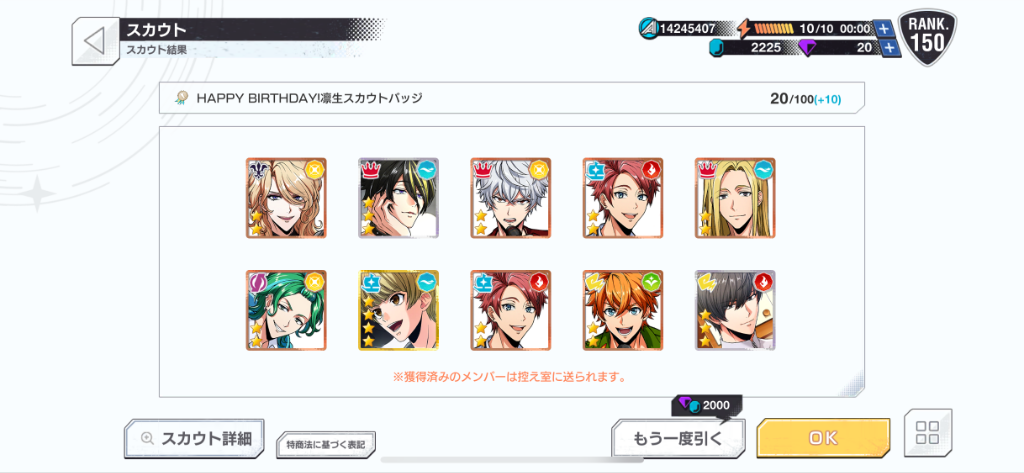Image resolution: width=1024 pixels, height=473 pixels.
Task: Tap the lightning stamina icon
Action: coord(744,29)
